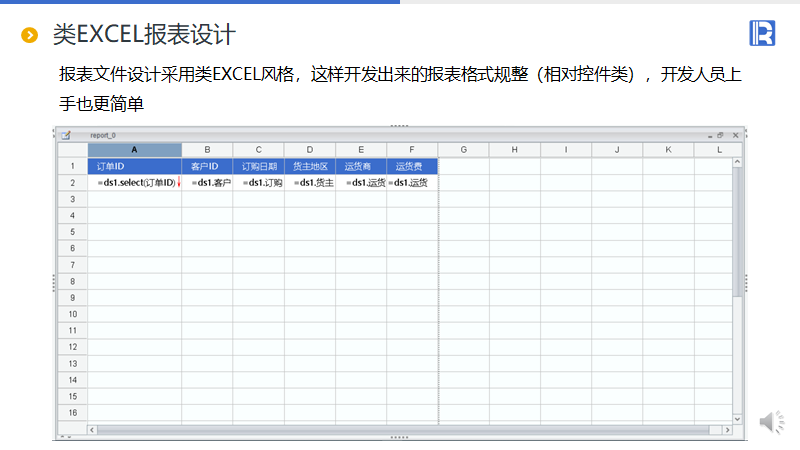Restore the report_0 window
Screen dimensions: 800x450
point(720,135)
